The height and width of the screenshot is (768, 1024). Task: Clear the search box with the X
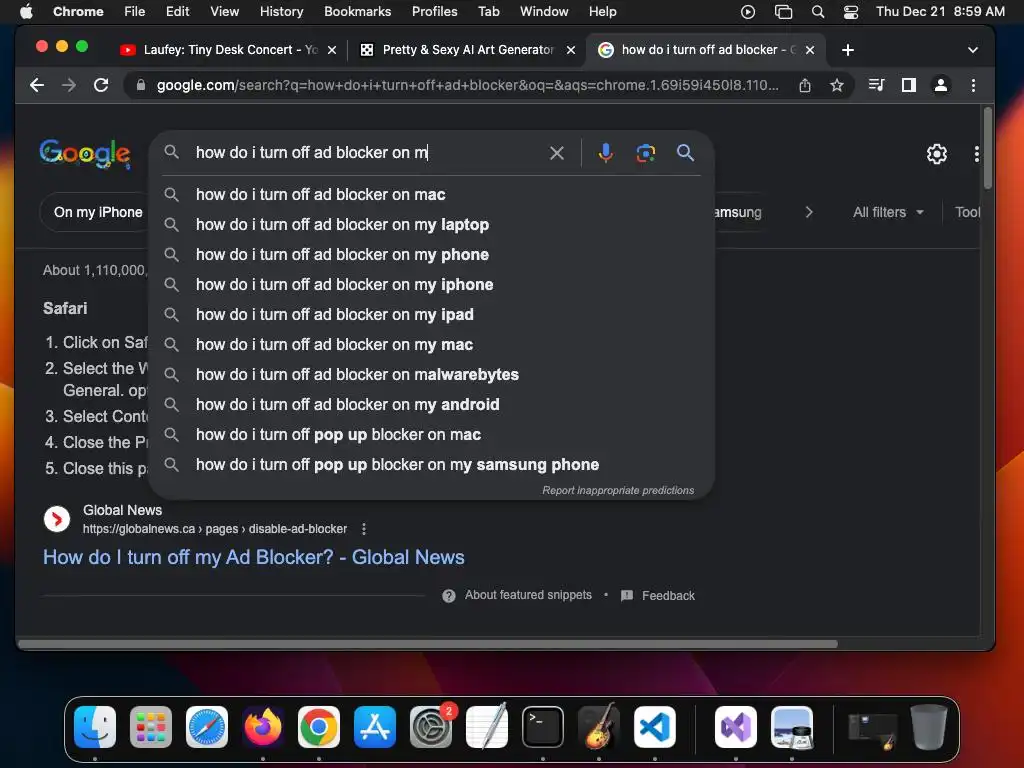point(556,153)
